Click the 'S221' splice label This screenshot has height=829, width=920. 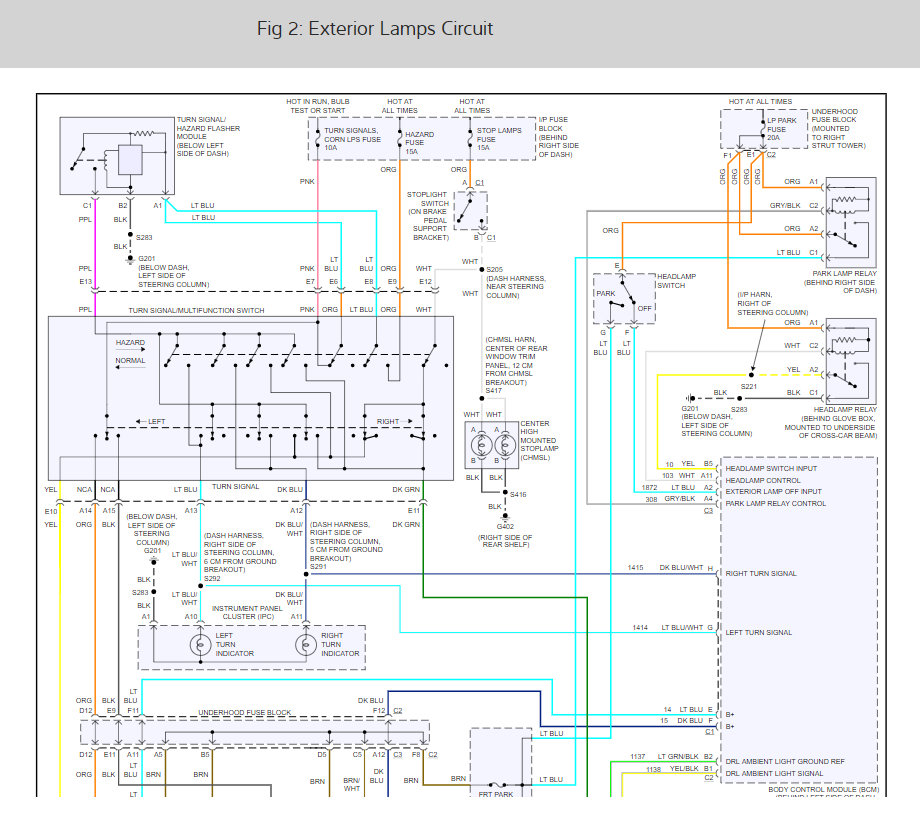(x=749, y=387)
